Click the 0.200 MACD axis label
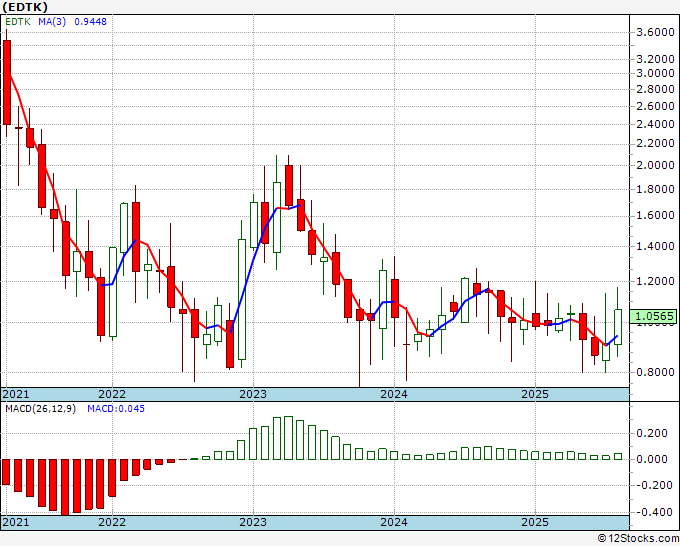This screenshot has width=680, height=546. tap(652, 433)
